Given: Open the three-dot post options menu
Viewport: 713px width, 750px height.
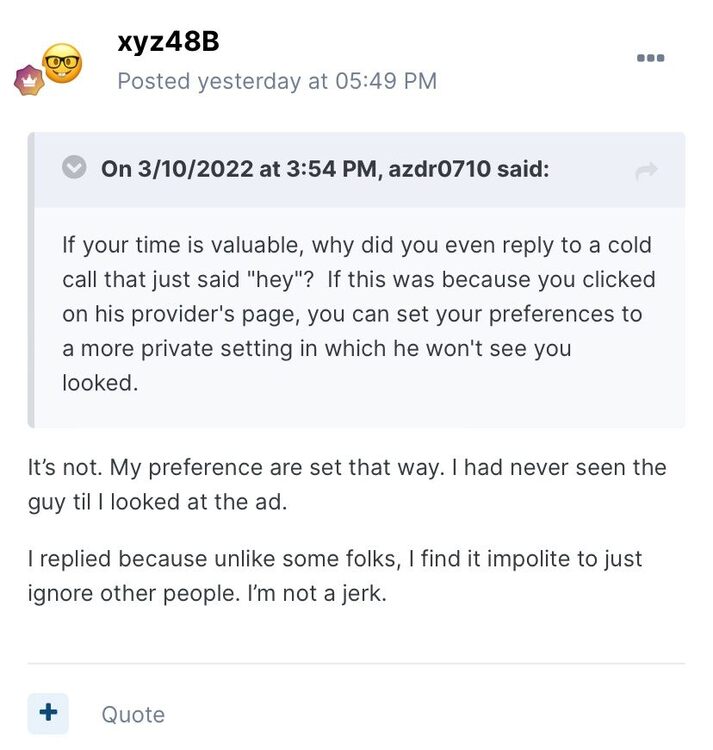Looking at the screenshot, I should 650,58.
